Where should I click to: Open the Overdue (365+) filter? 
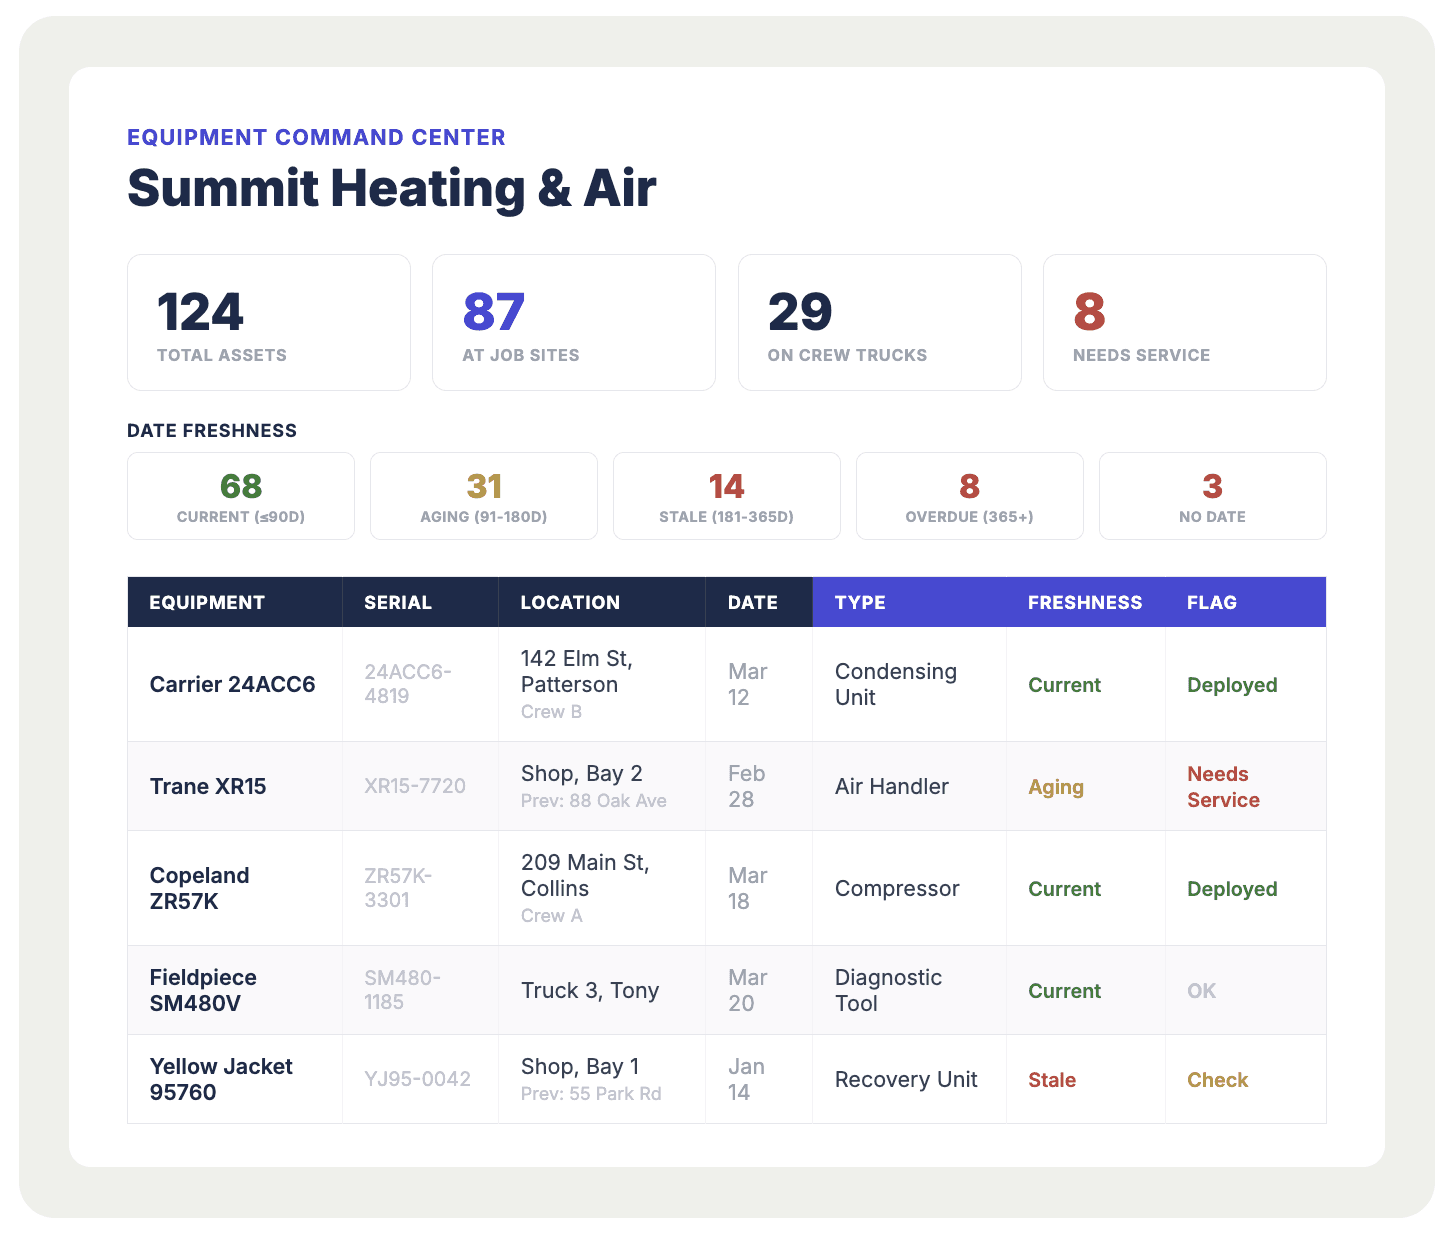click(x=969, y=496)
